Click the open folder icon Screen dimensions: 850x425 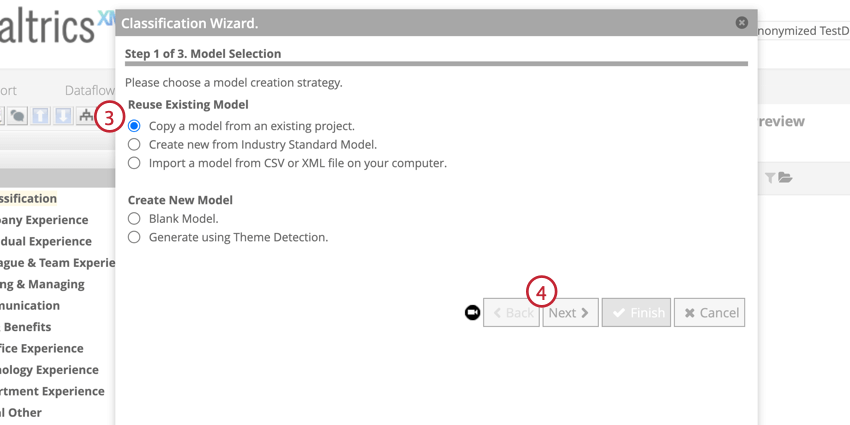click(x=786, y=178)
